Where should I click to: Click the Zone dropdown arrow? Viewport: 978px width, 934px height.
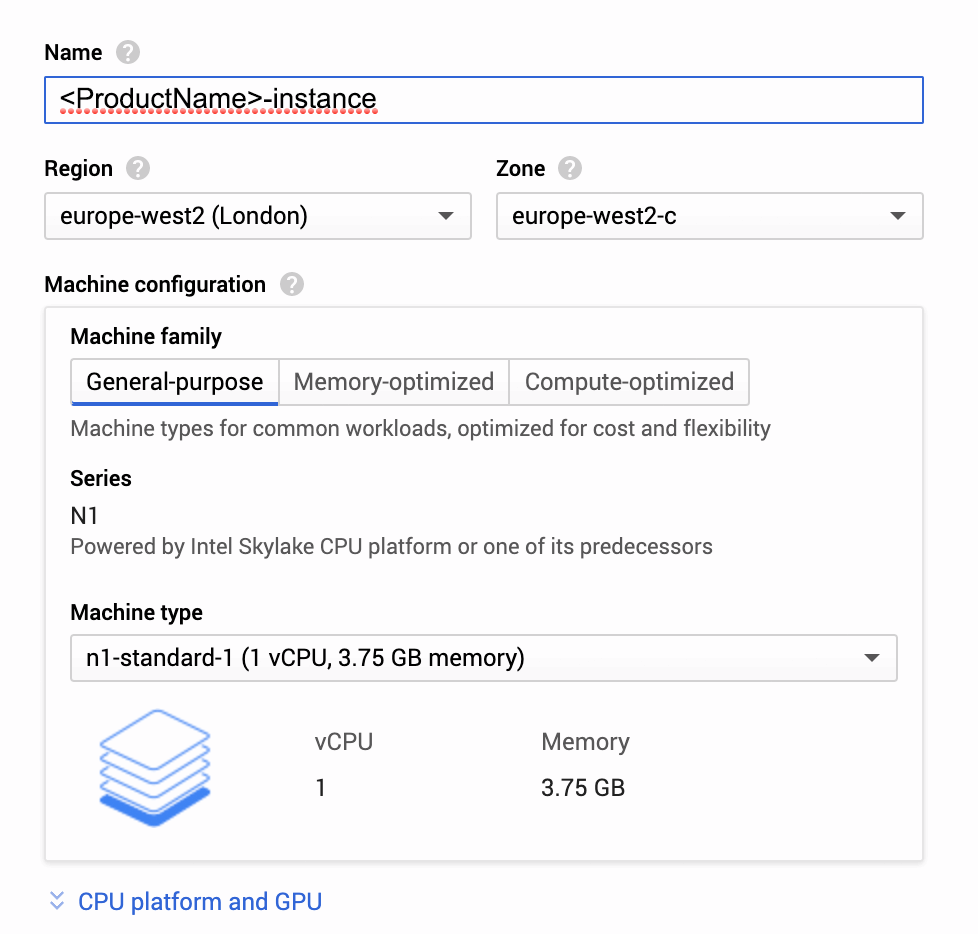(898, 216)
